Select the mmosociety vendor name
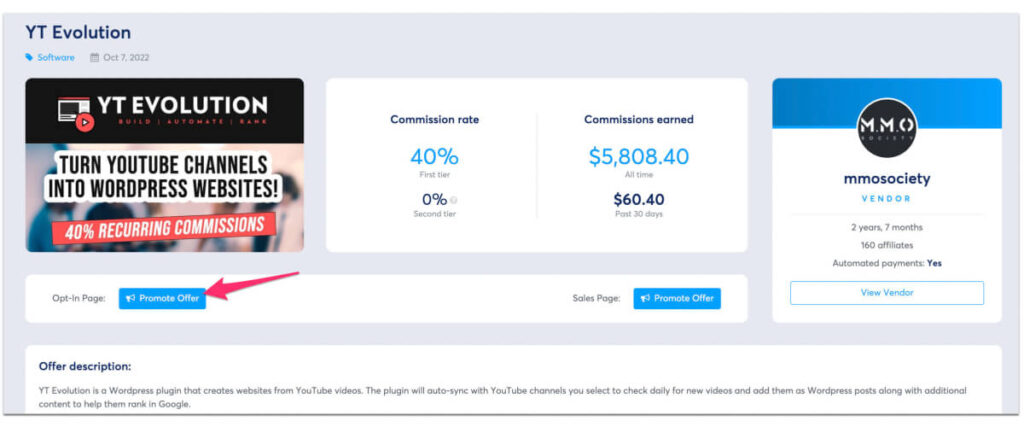1024x427 pixels. click(x=886, y=180)
